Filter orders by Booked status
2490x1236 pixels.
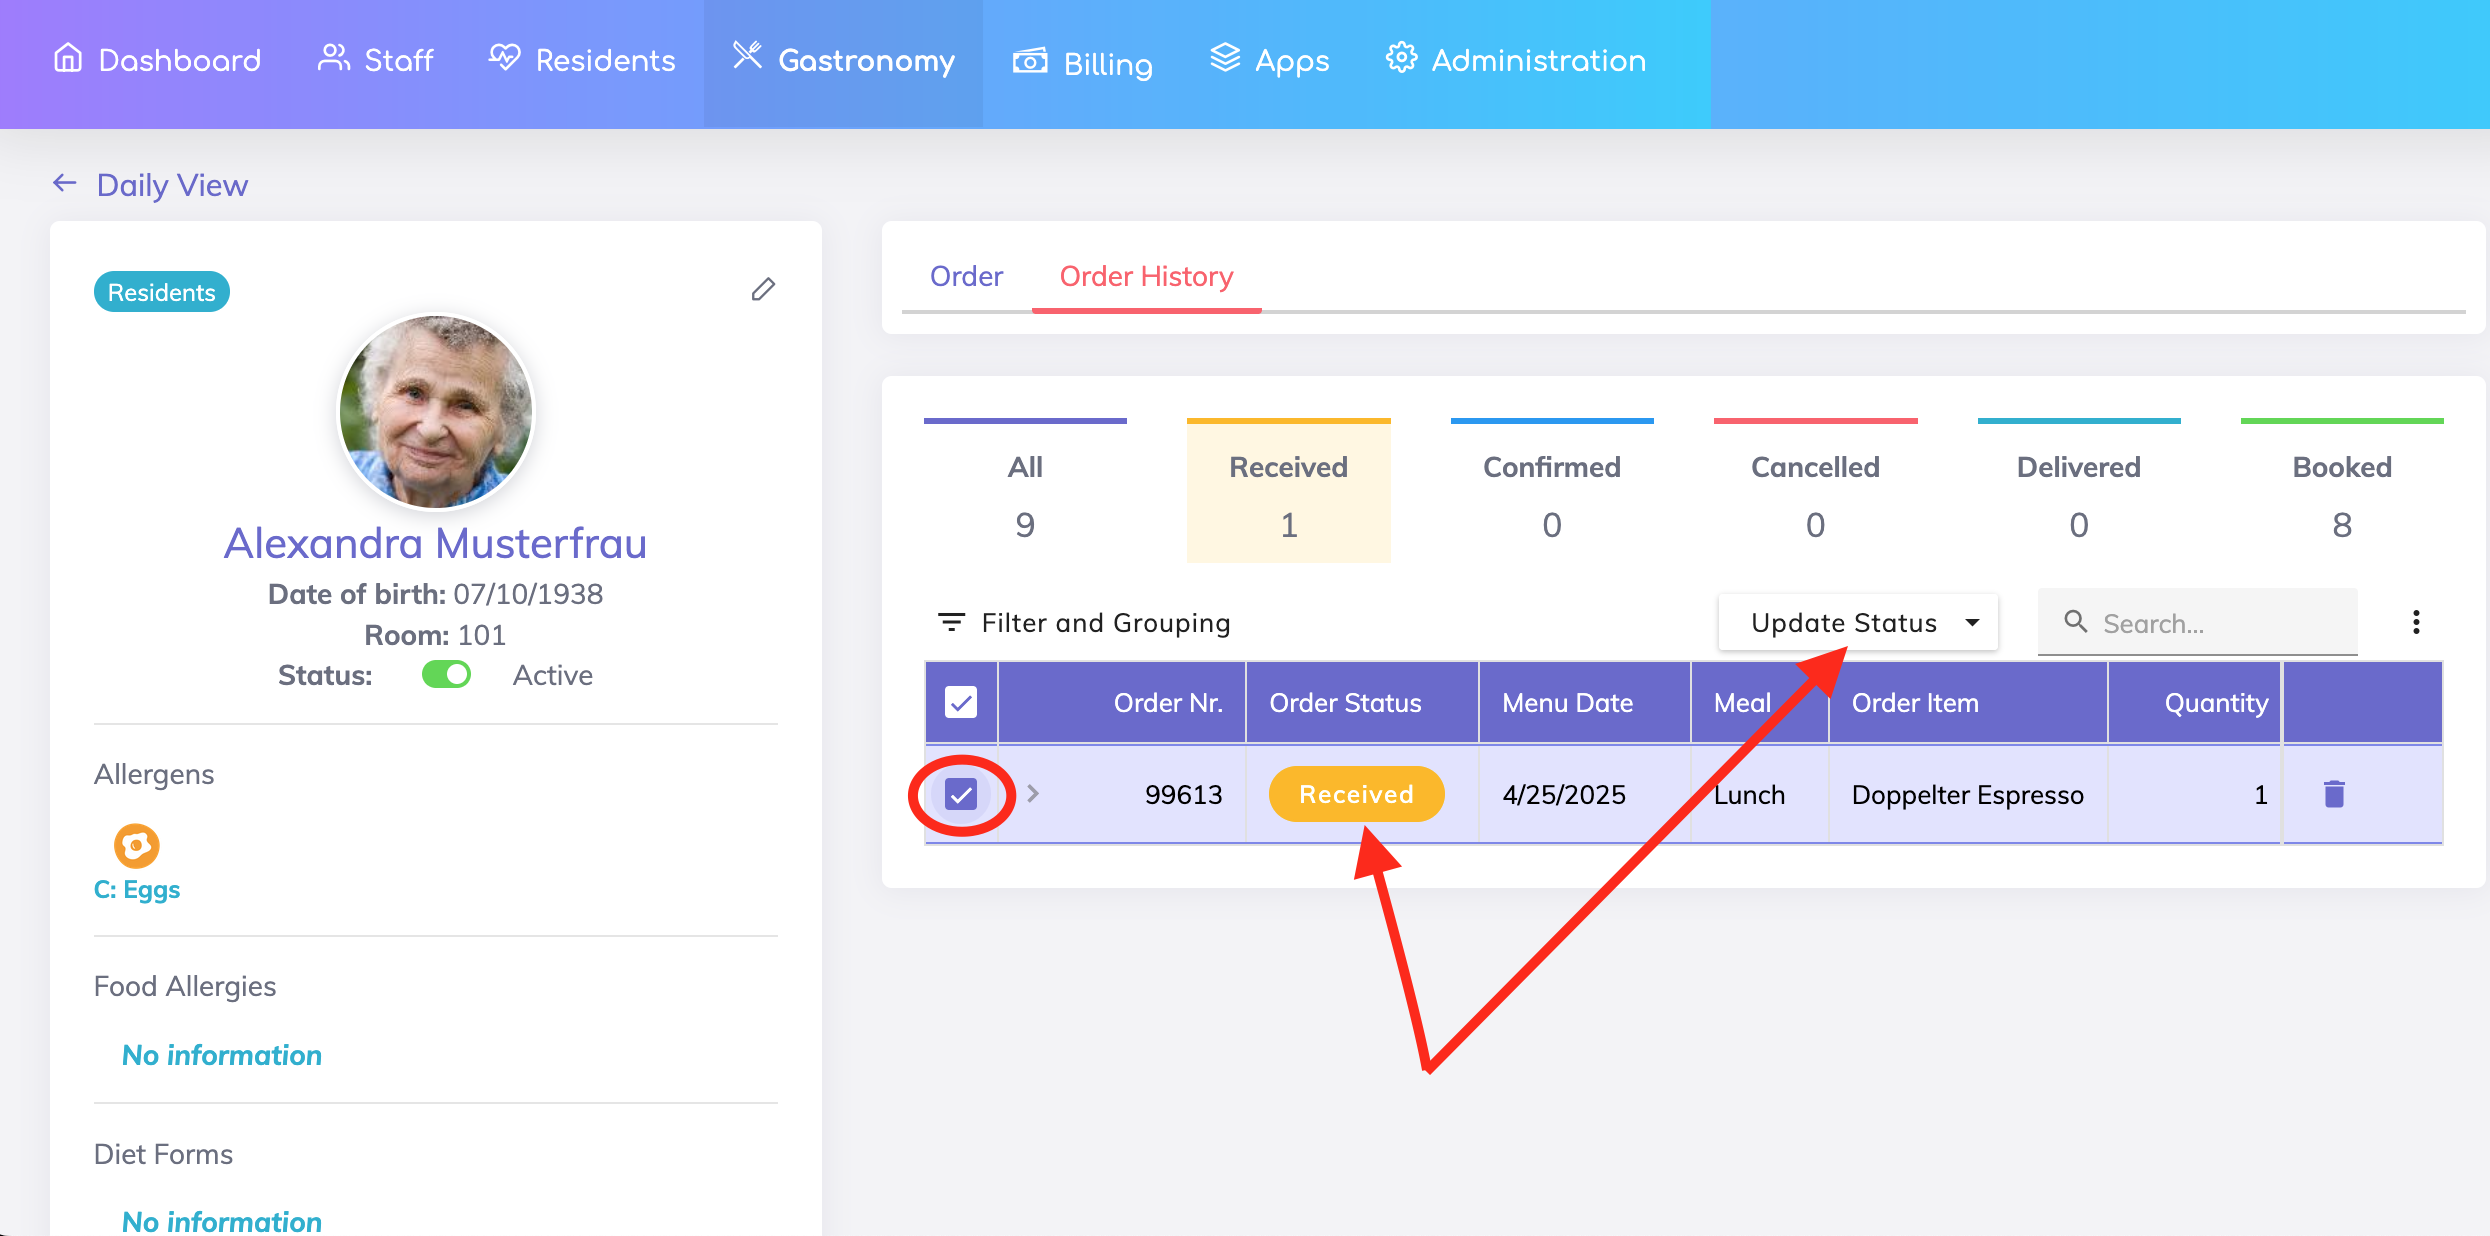[2341, 493]
